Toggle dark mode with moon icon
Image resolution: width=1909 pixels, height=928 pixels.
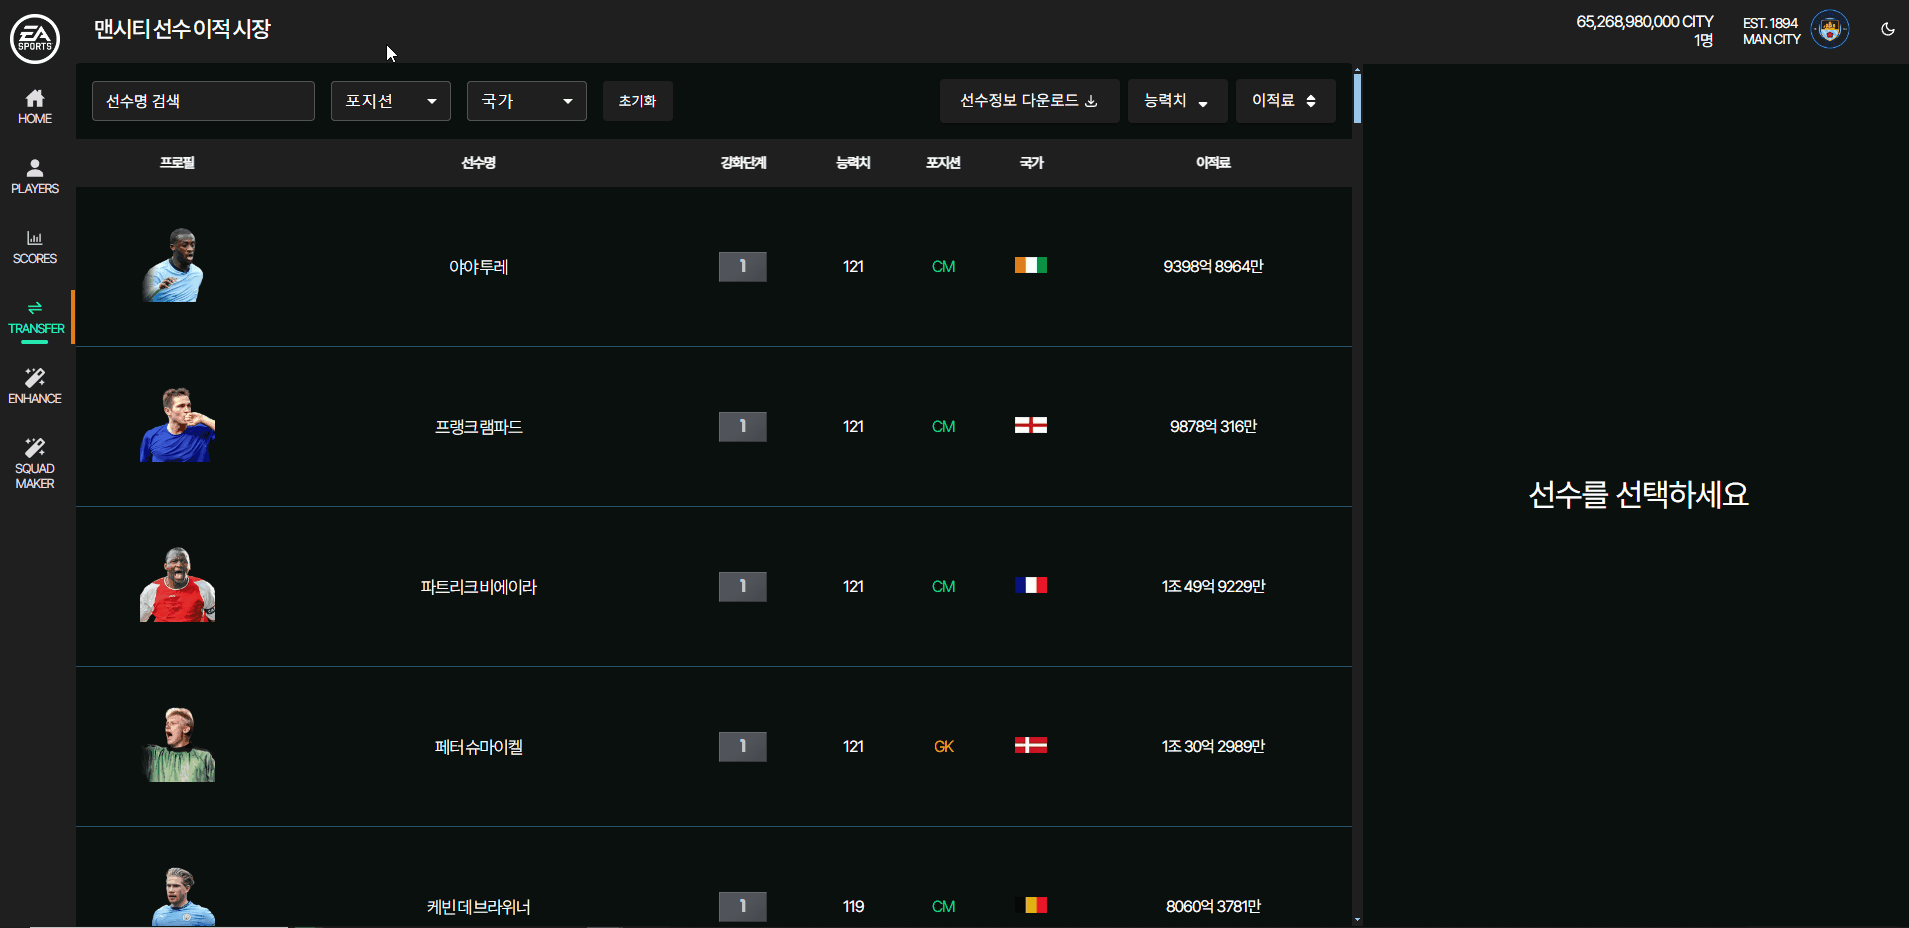point(1887,30)
